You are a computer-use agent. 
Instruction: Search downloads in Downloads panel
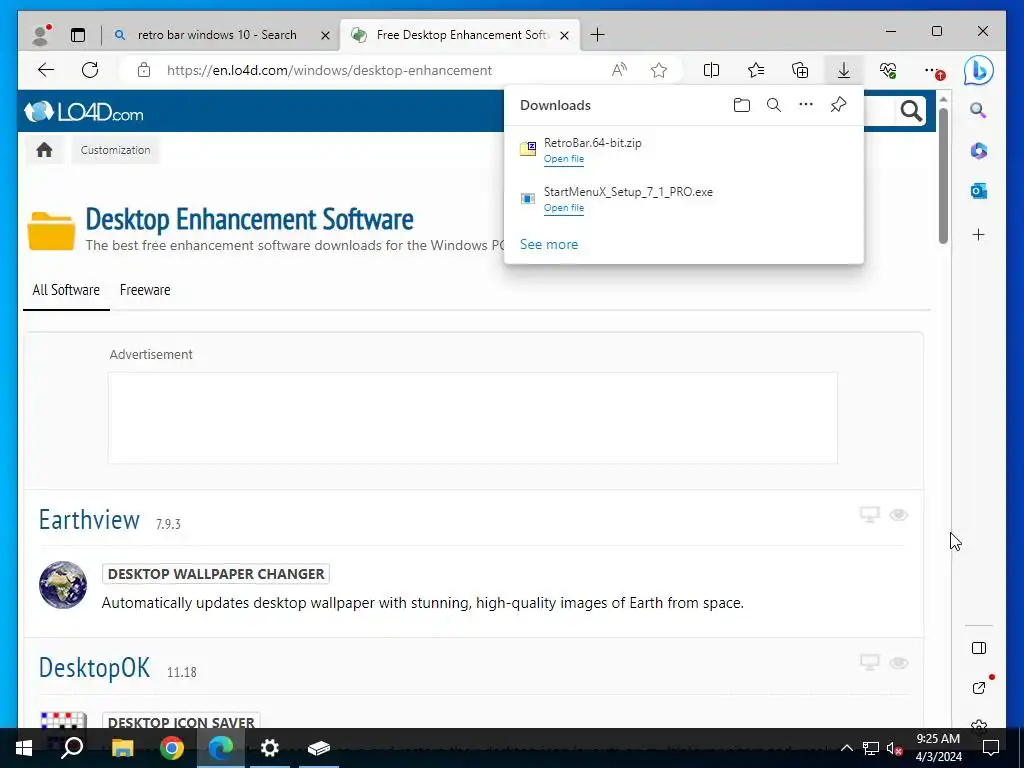[774, 105]
